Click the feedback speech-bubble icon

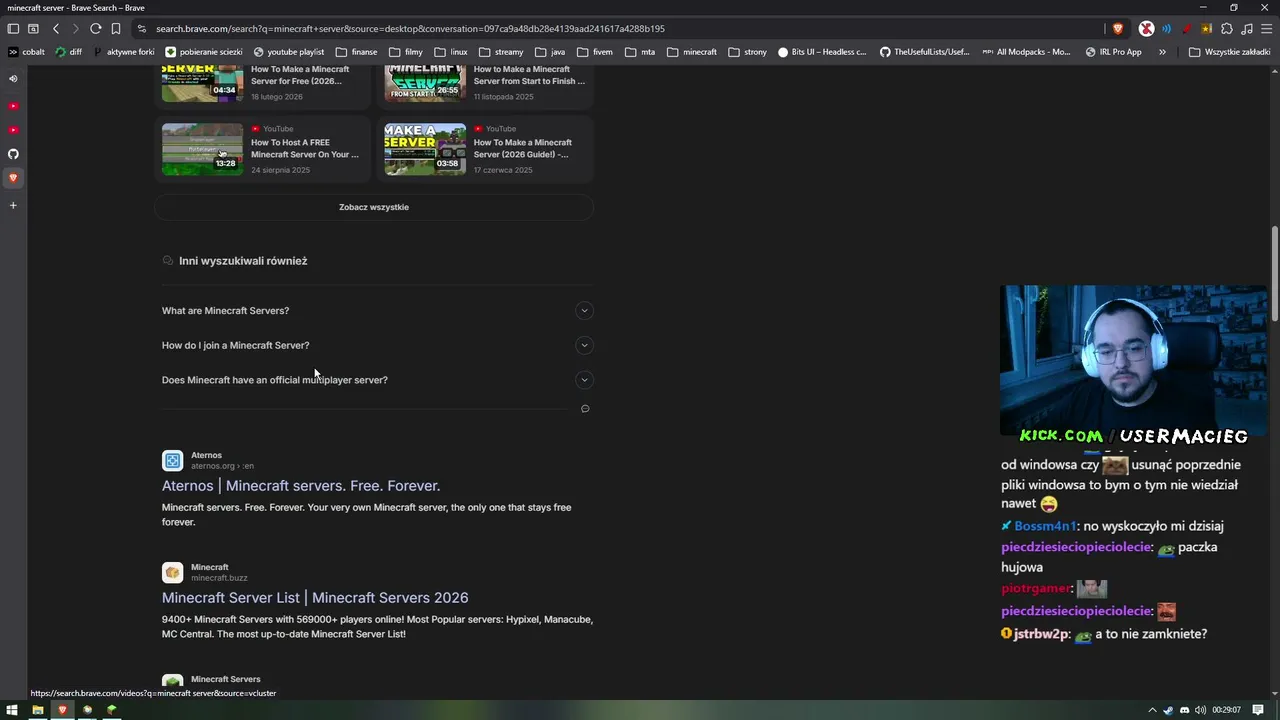(x=585, y=408)
